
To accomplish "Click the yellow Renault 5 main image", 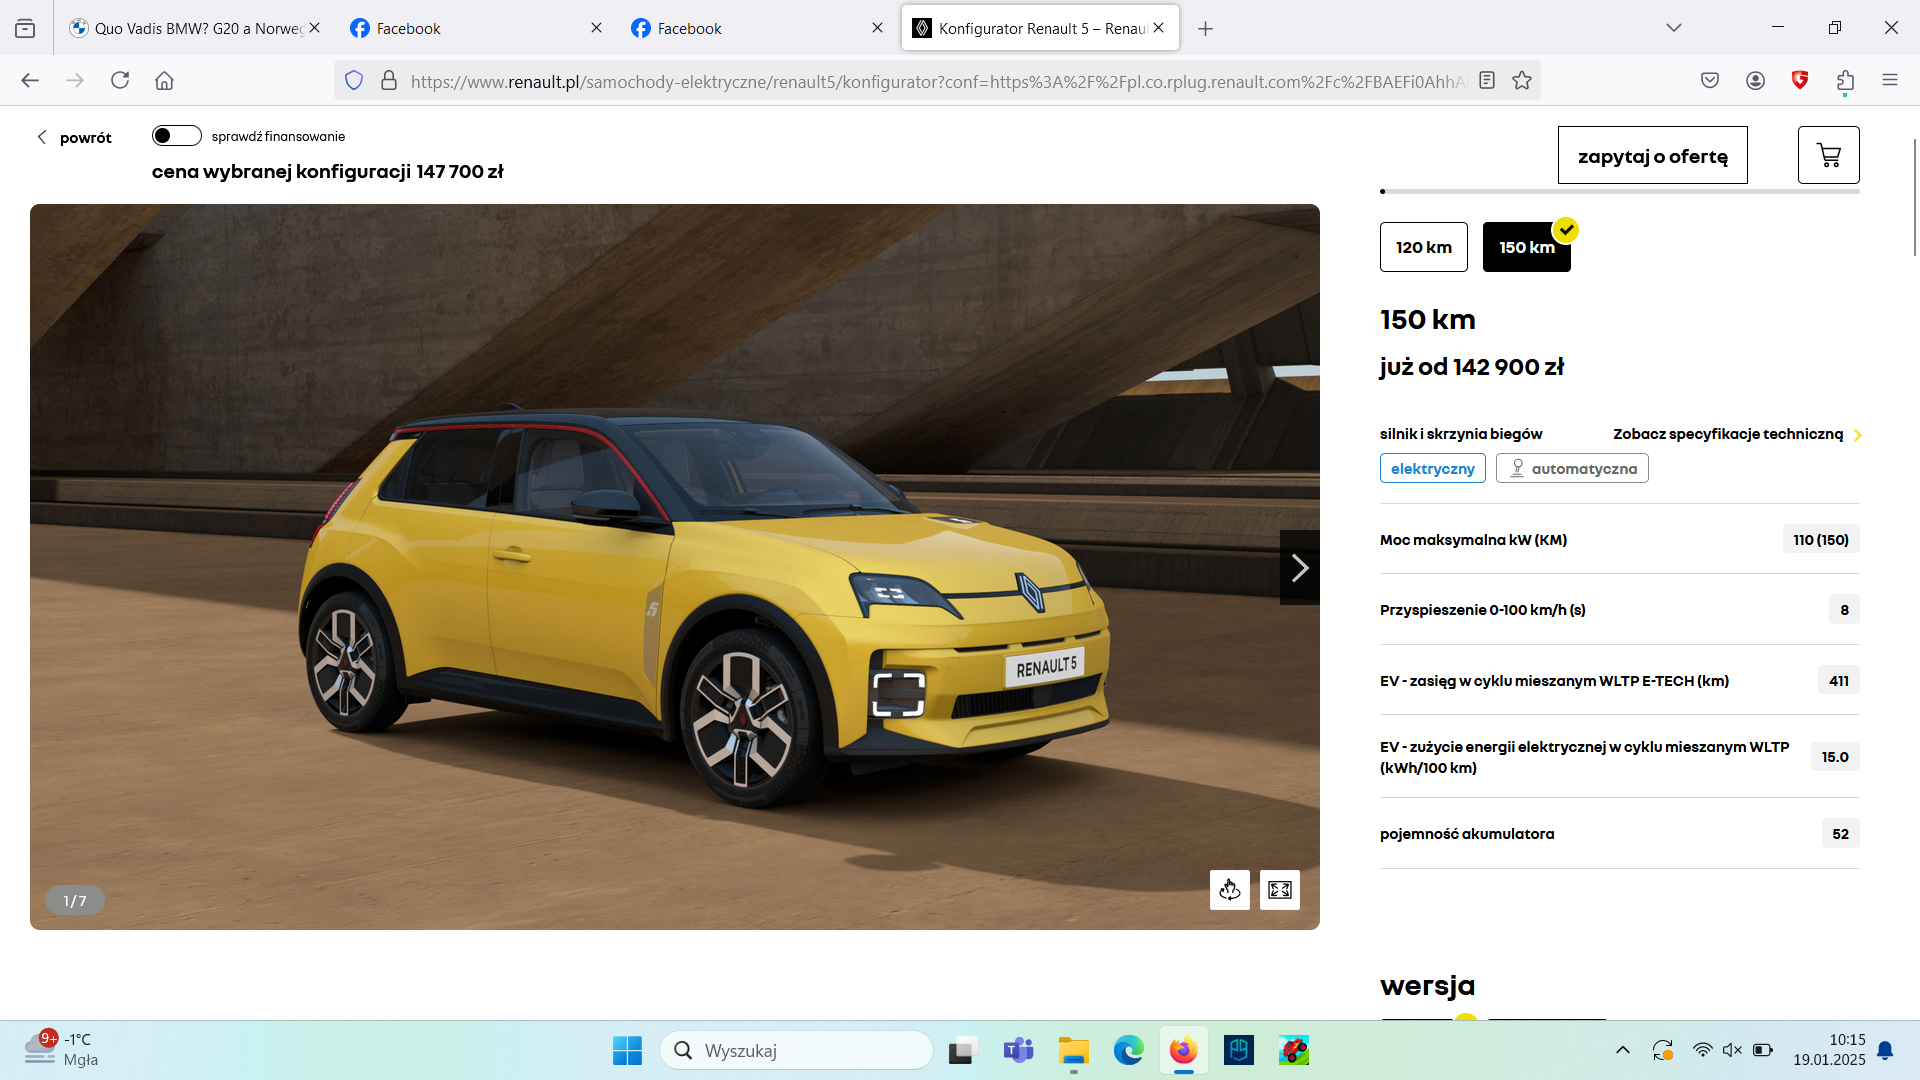I will pos(675,567).
